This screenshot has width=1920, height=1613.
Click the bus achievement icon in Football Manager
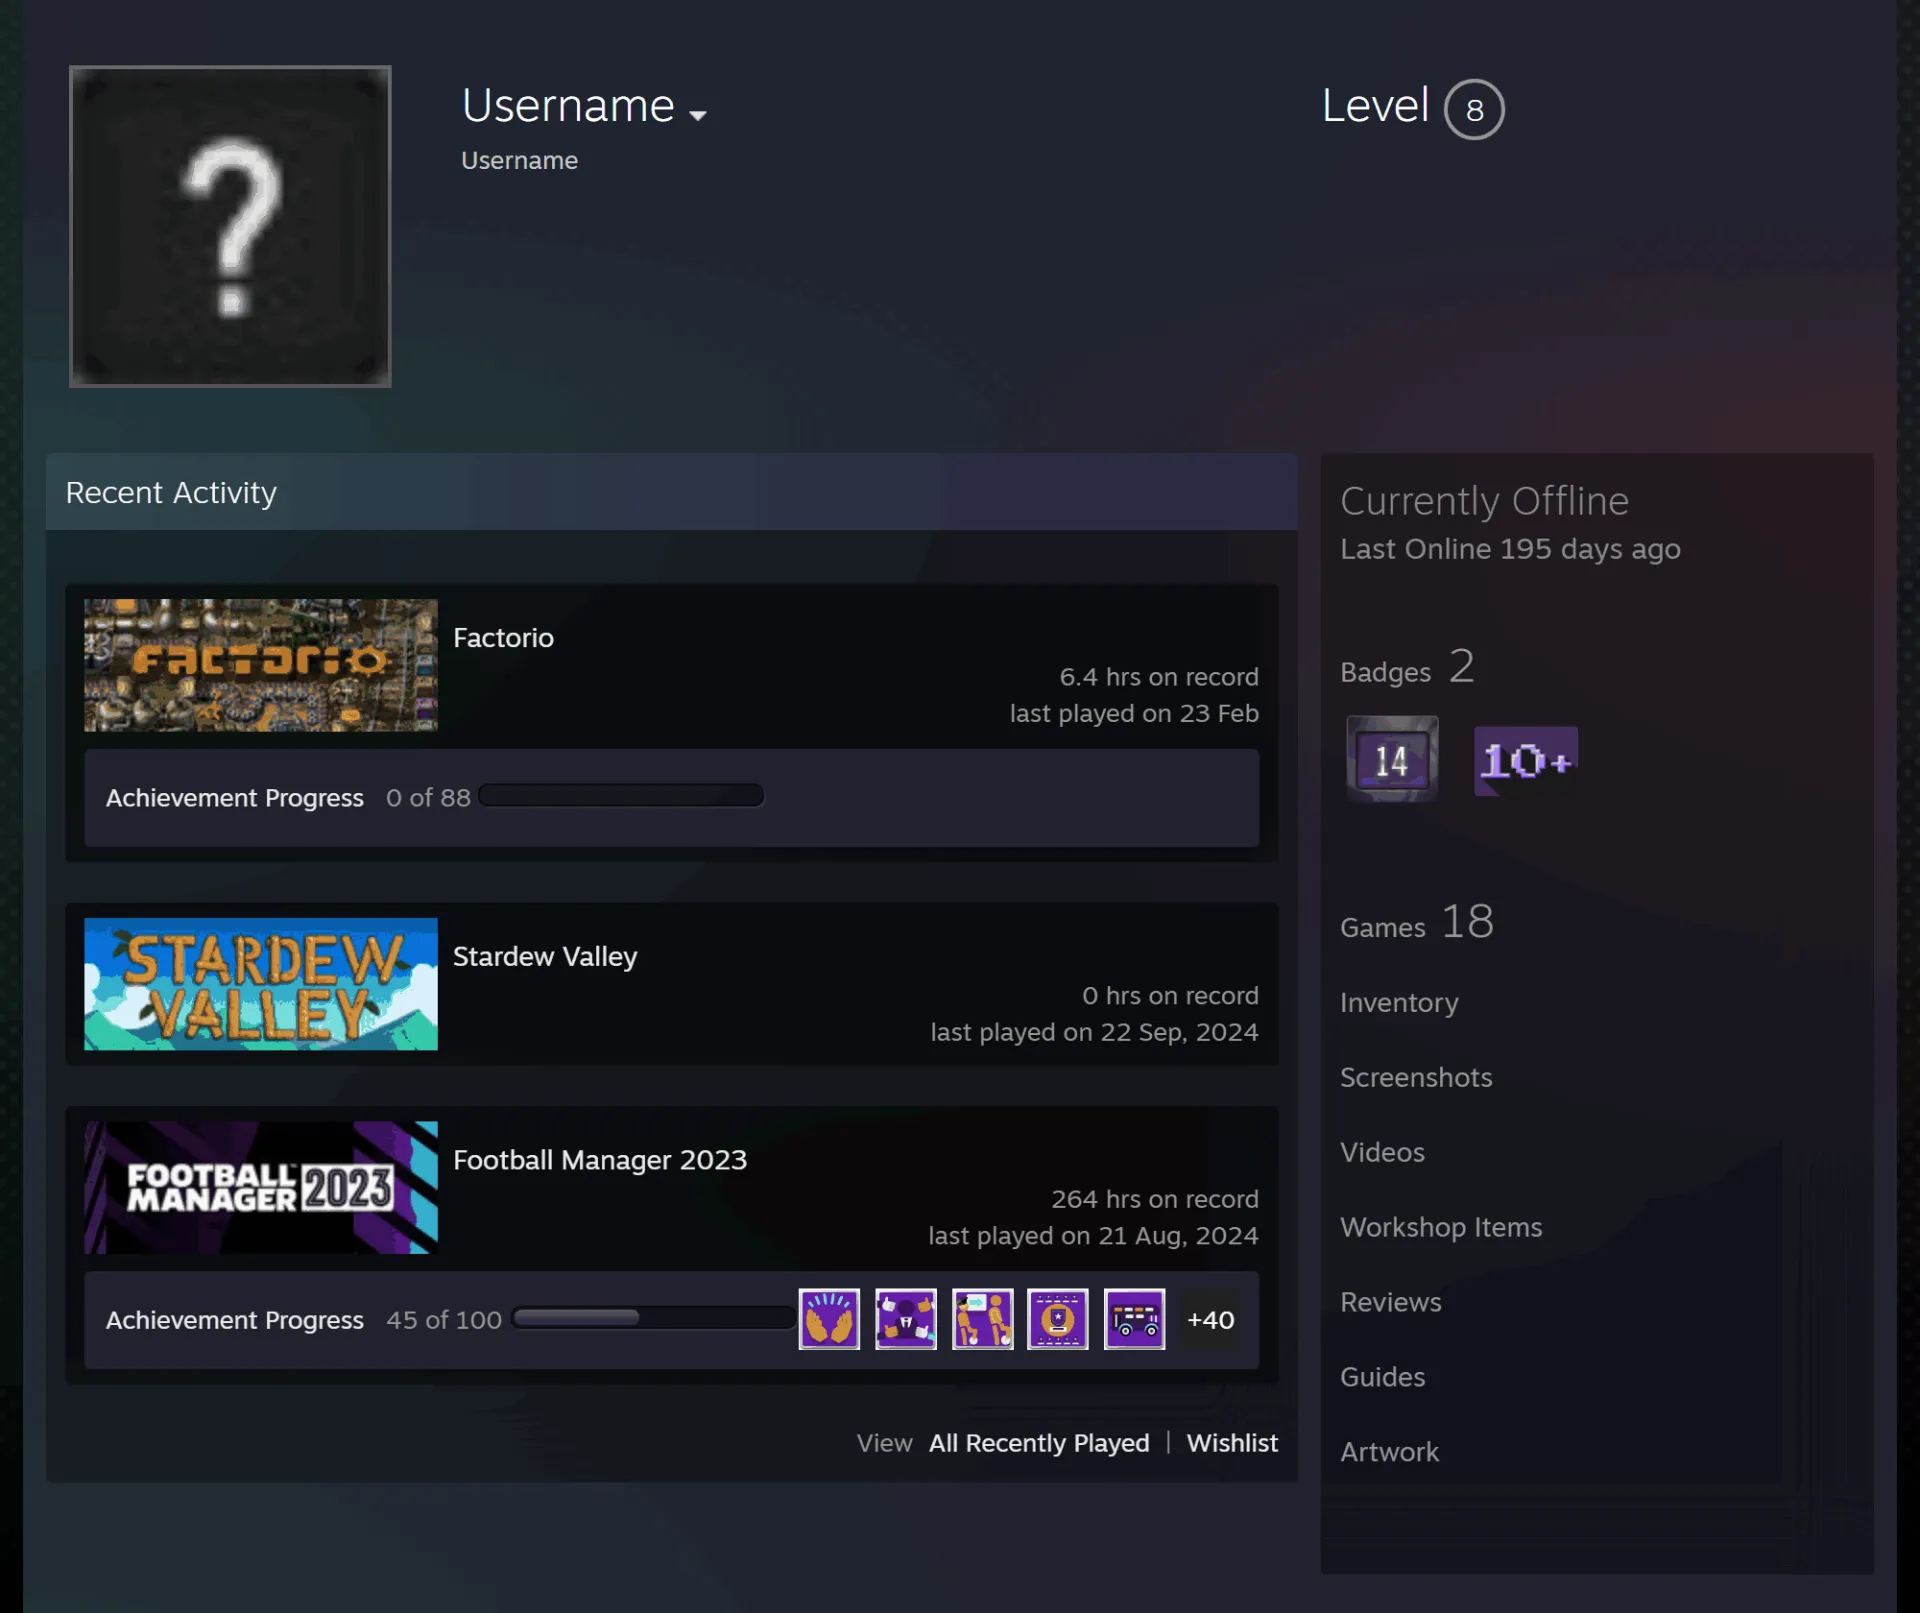(1135, 1319)
